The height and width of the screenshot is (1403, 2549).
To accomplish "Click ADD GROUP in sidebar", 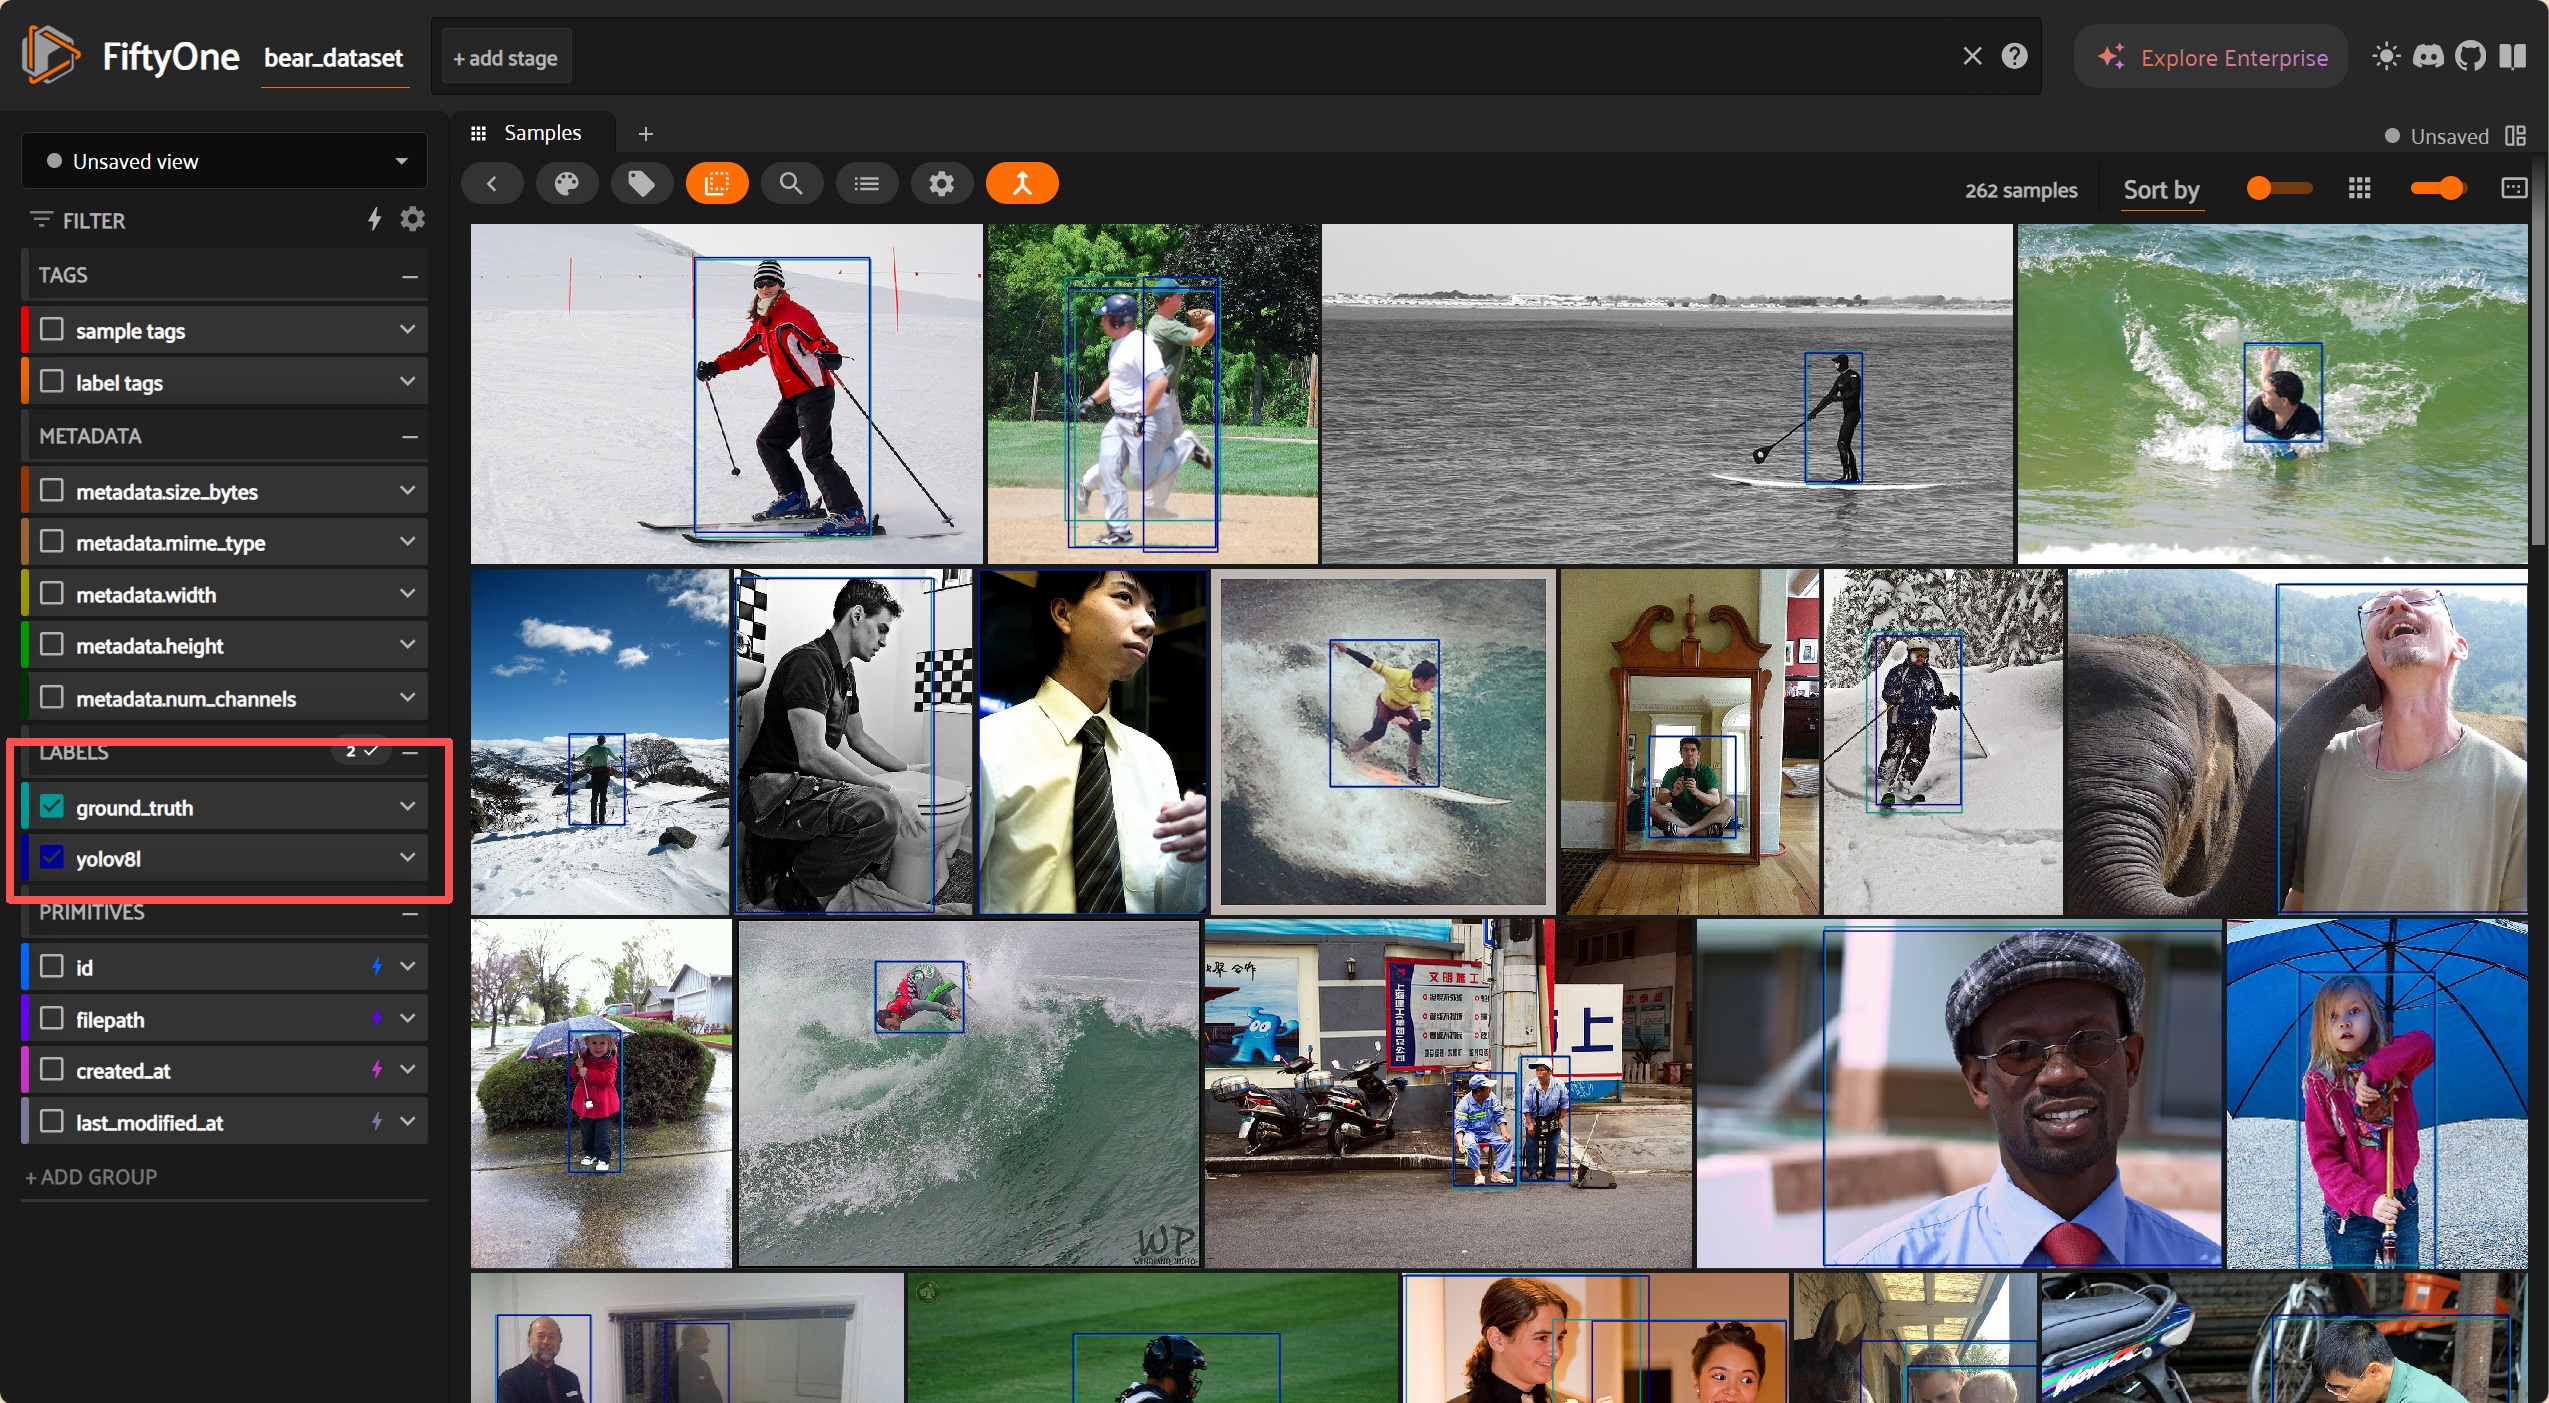I will [x=91, y=1177].
